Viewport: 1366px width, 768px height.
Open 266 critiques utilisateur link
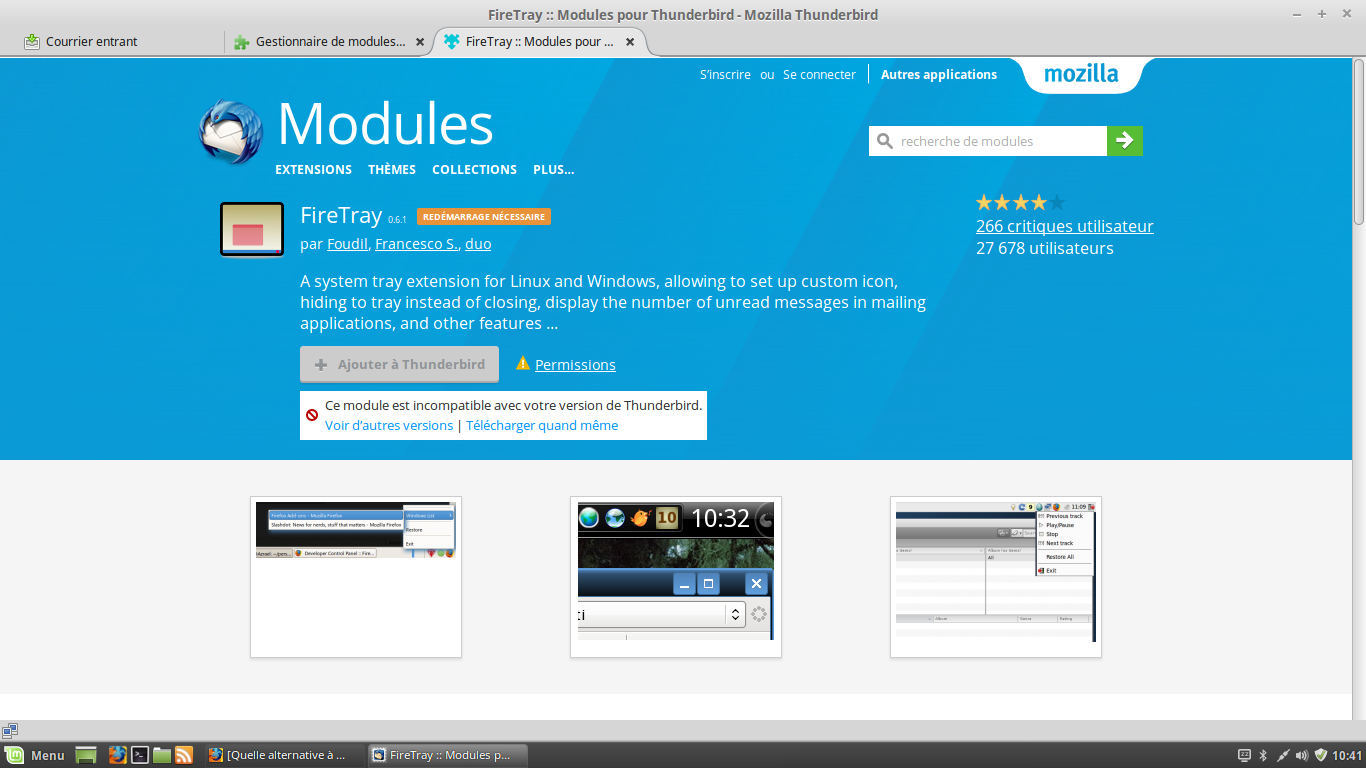point(1065,226)
